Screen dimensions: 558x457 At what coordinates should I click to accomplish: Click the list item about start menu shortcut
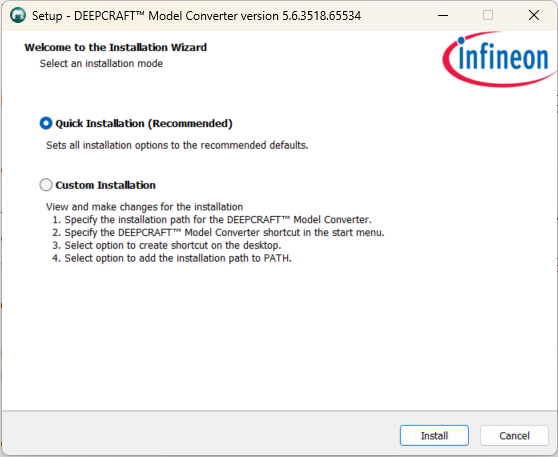[219, 232]
